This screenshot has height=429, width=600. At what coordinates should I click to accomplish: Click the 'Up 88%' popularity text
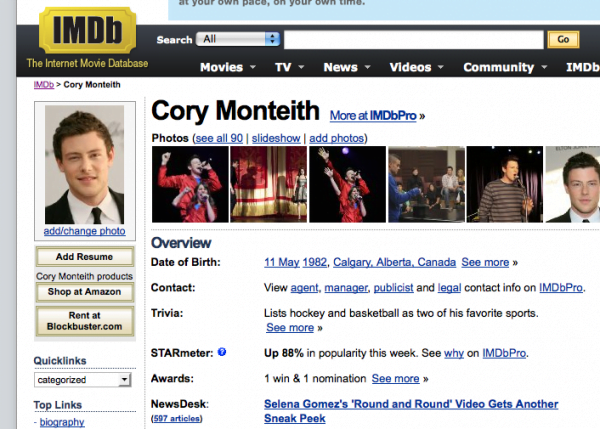pos(284,353)
